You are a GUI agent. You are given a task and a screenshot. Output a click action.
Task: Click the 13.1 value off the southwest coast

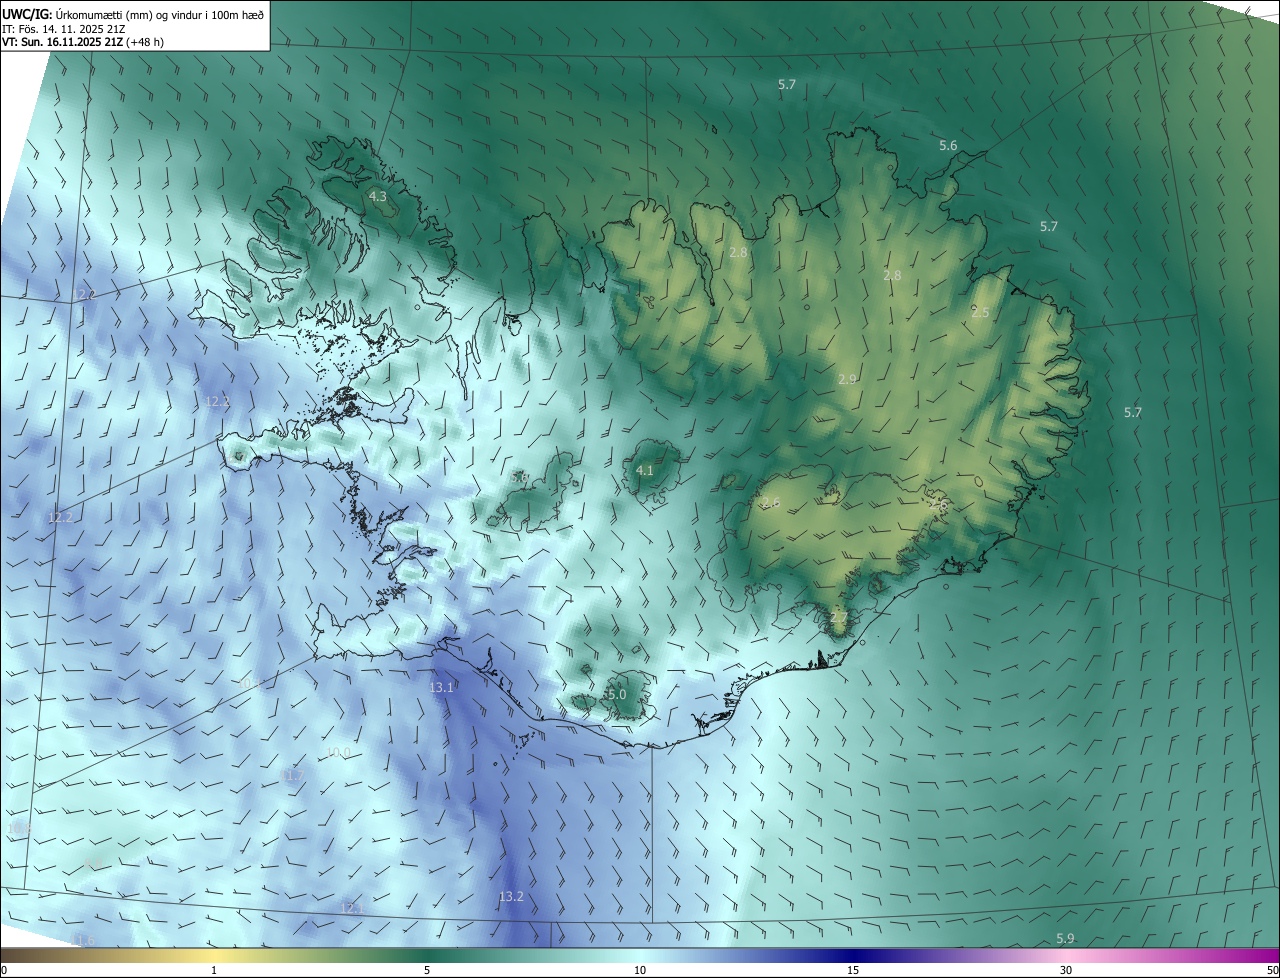pyautogui.click(x=441, y=687)
